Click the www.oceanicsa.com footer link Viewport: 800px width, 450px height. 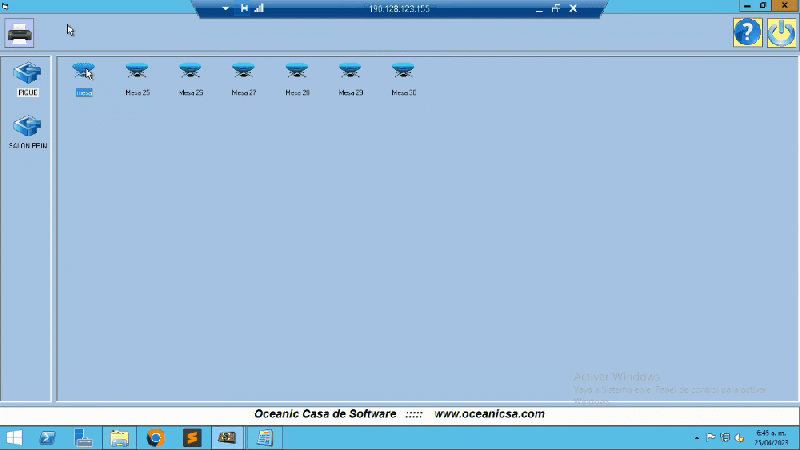tap(489, 414)
